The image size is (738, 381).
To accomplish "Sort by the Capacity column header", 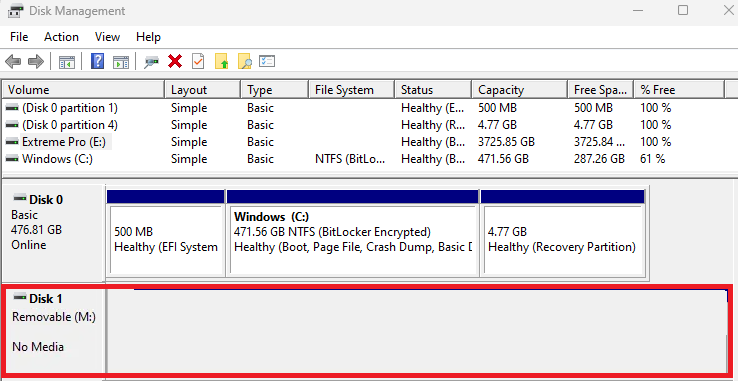I will [x=519, y=89].
